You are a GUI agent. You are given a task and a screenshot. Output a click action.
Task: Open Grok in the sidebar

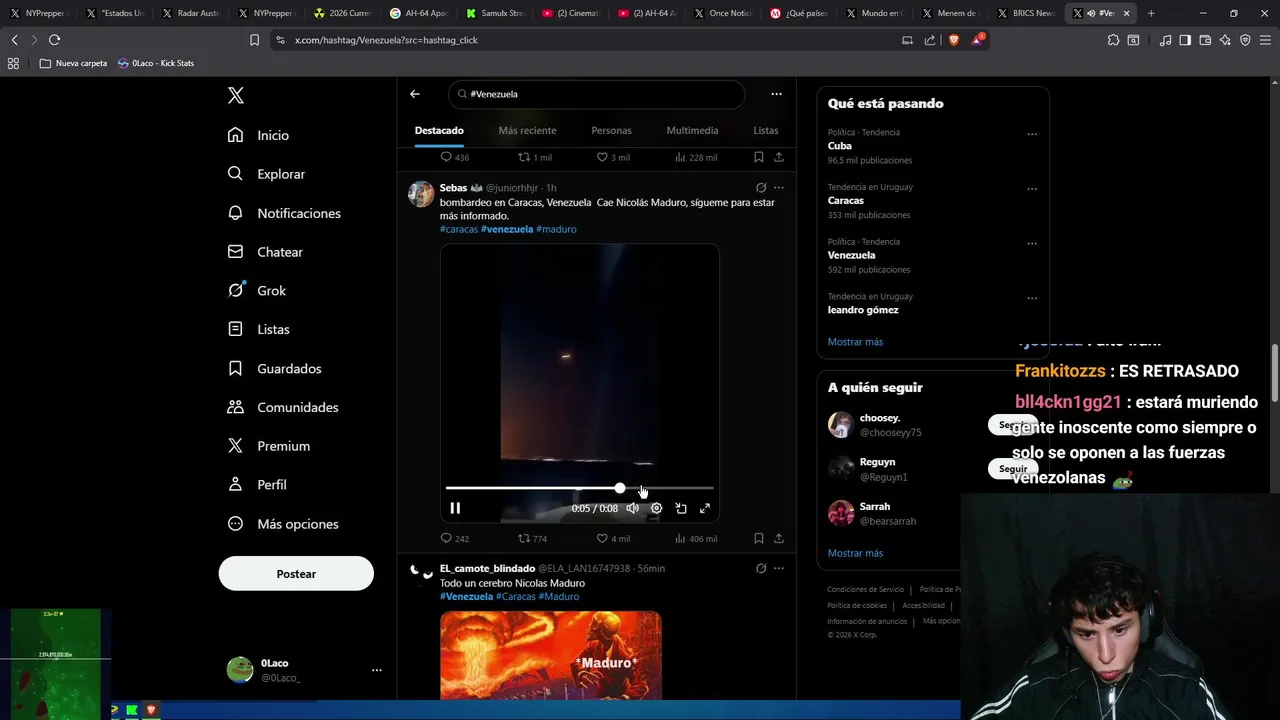tap(257, 291)
